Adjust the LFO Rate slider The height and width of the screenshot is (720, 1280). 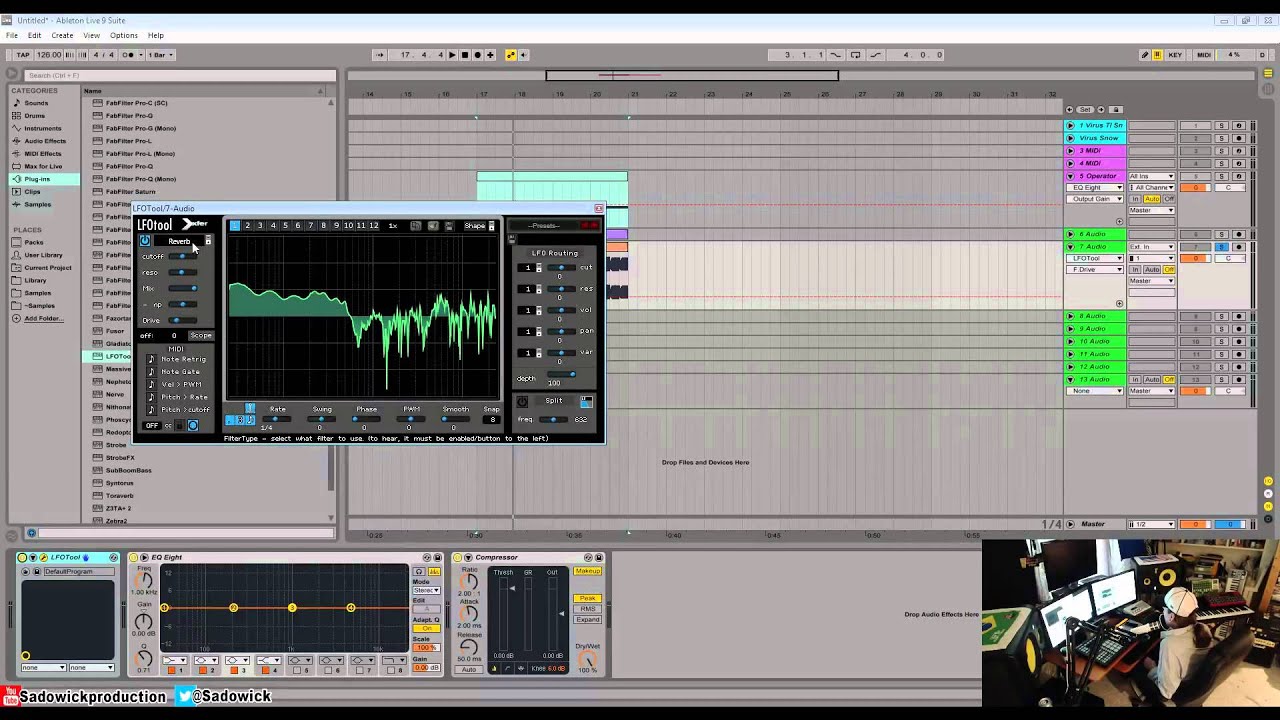click(277, 419)
